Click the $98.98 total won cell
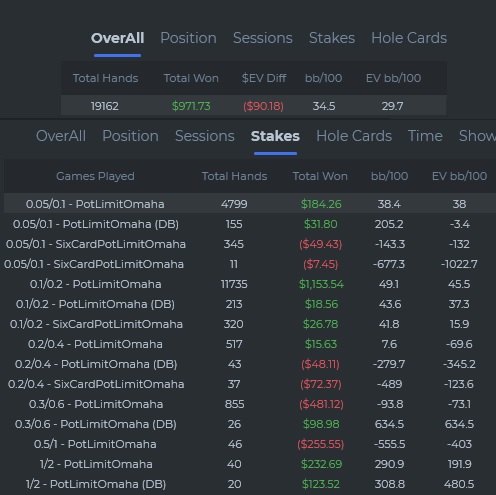This screenshot has width=496, height=495. click(x=321, y=424)
